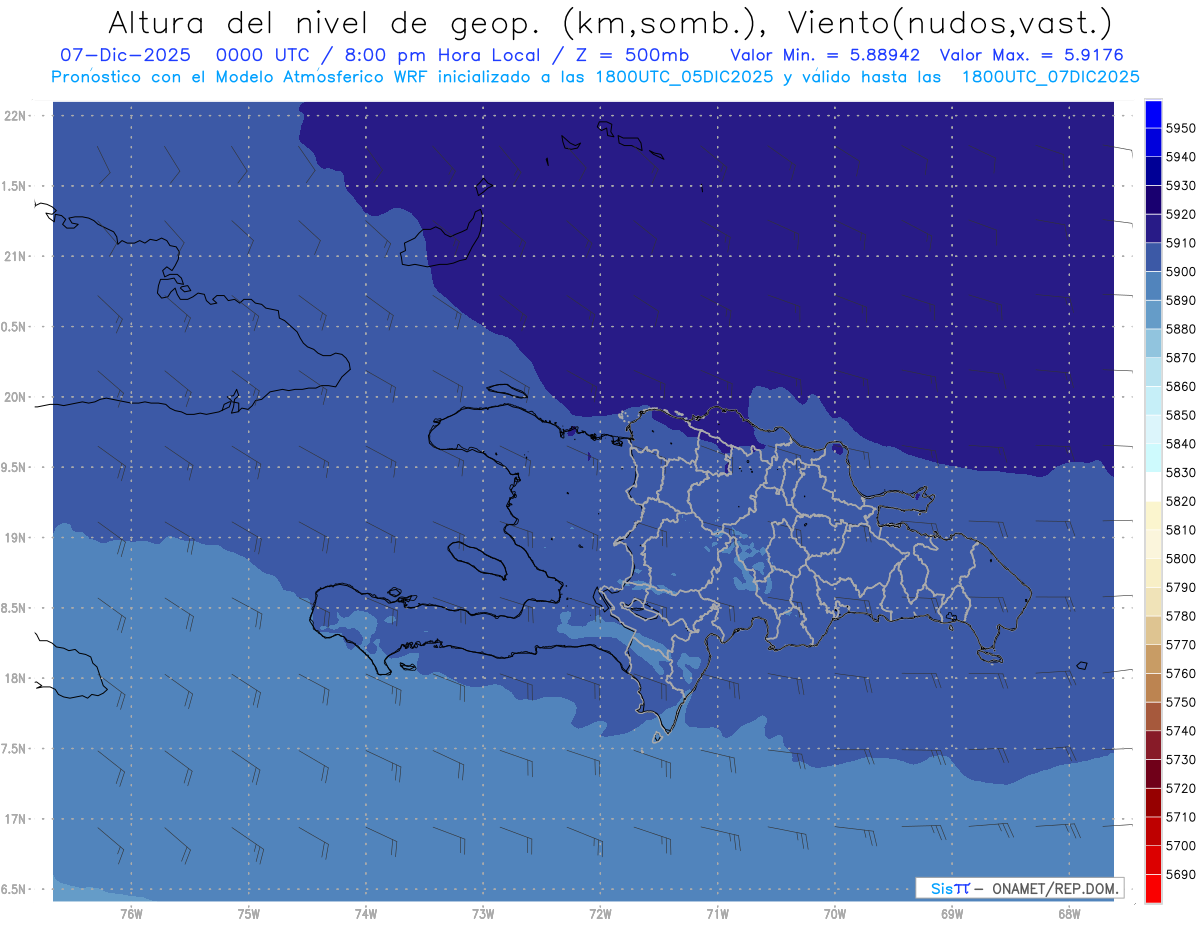Click the '5800' colorbar value
Image resolution: width=1200 pixels, height=927 pixels.
click(x=1181, y=558)
